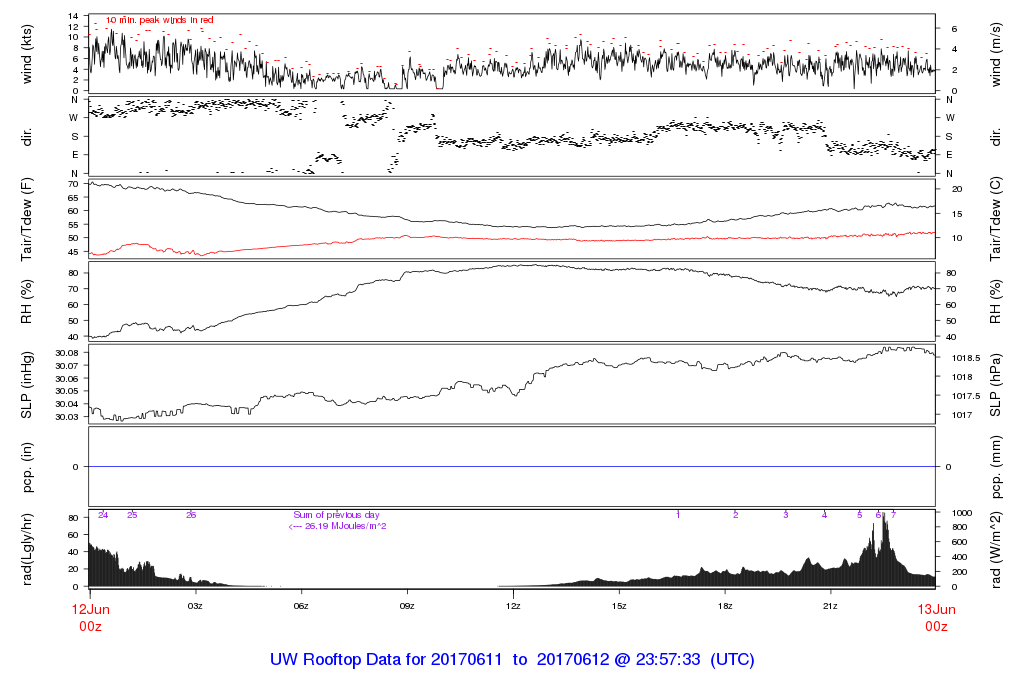Select the 'SLP (hPa)' axis label
The image size is (1024, 700).
coord(995,385)
